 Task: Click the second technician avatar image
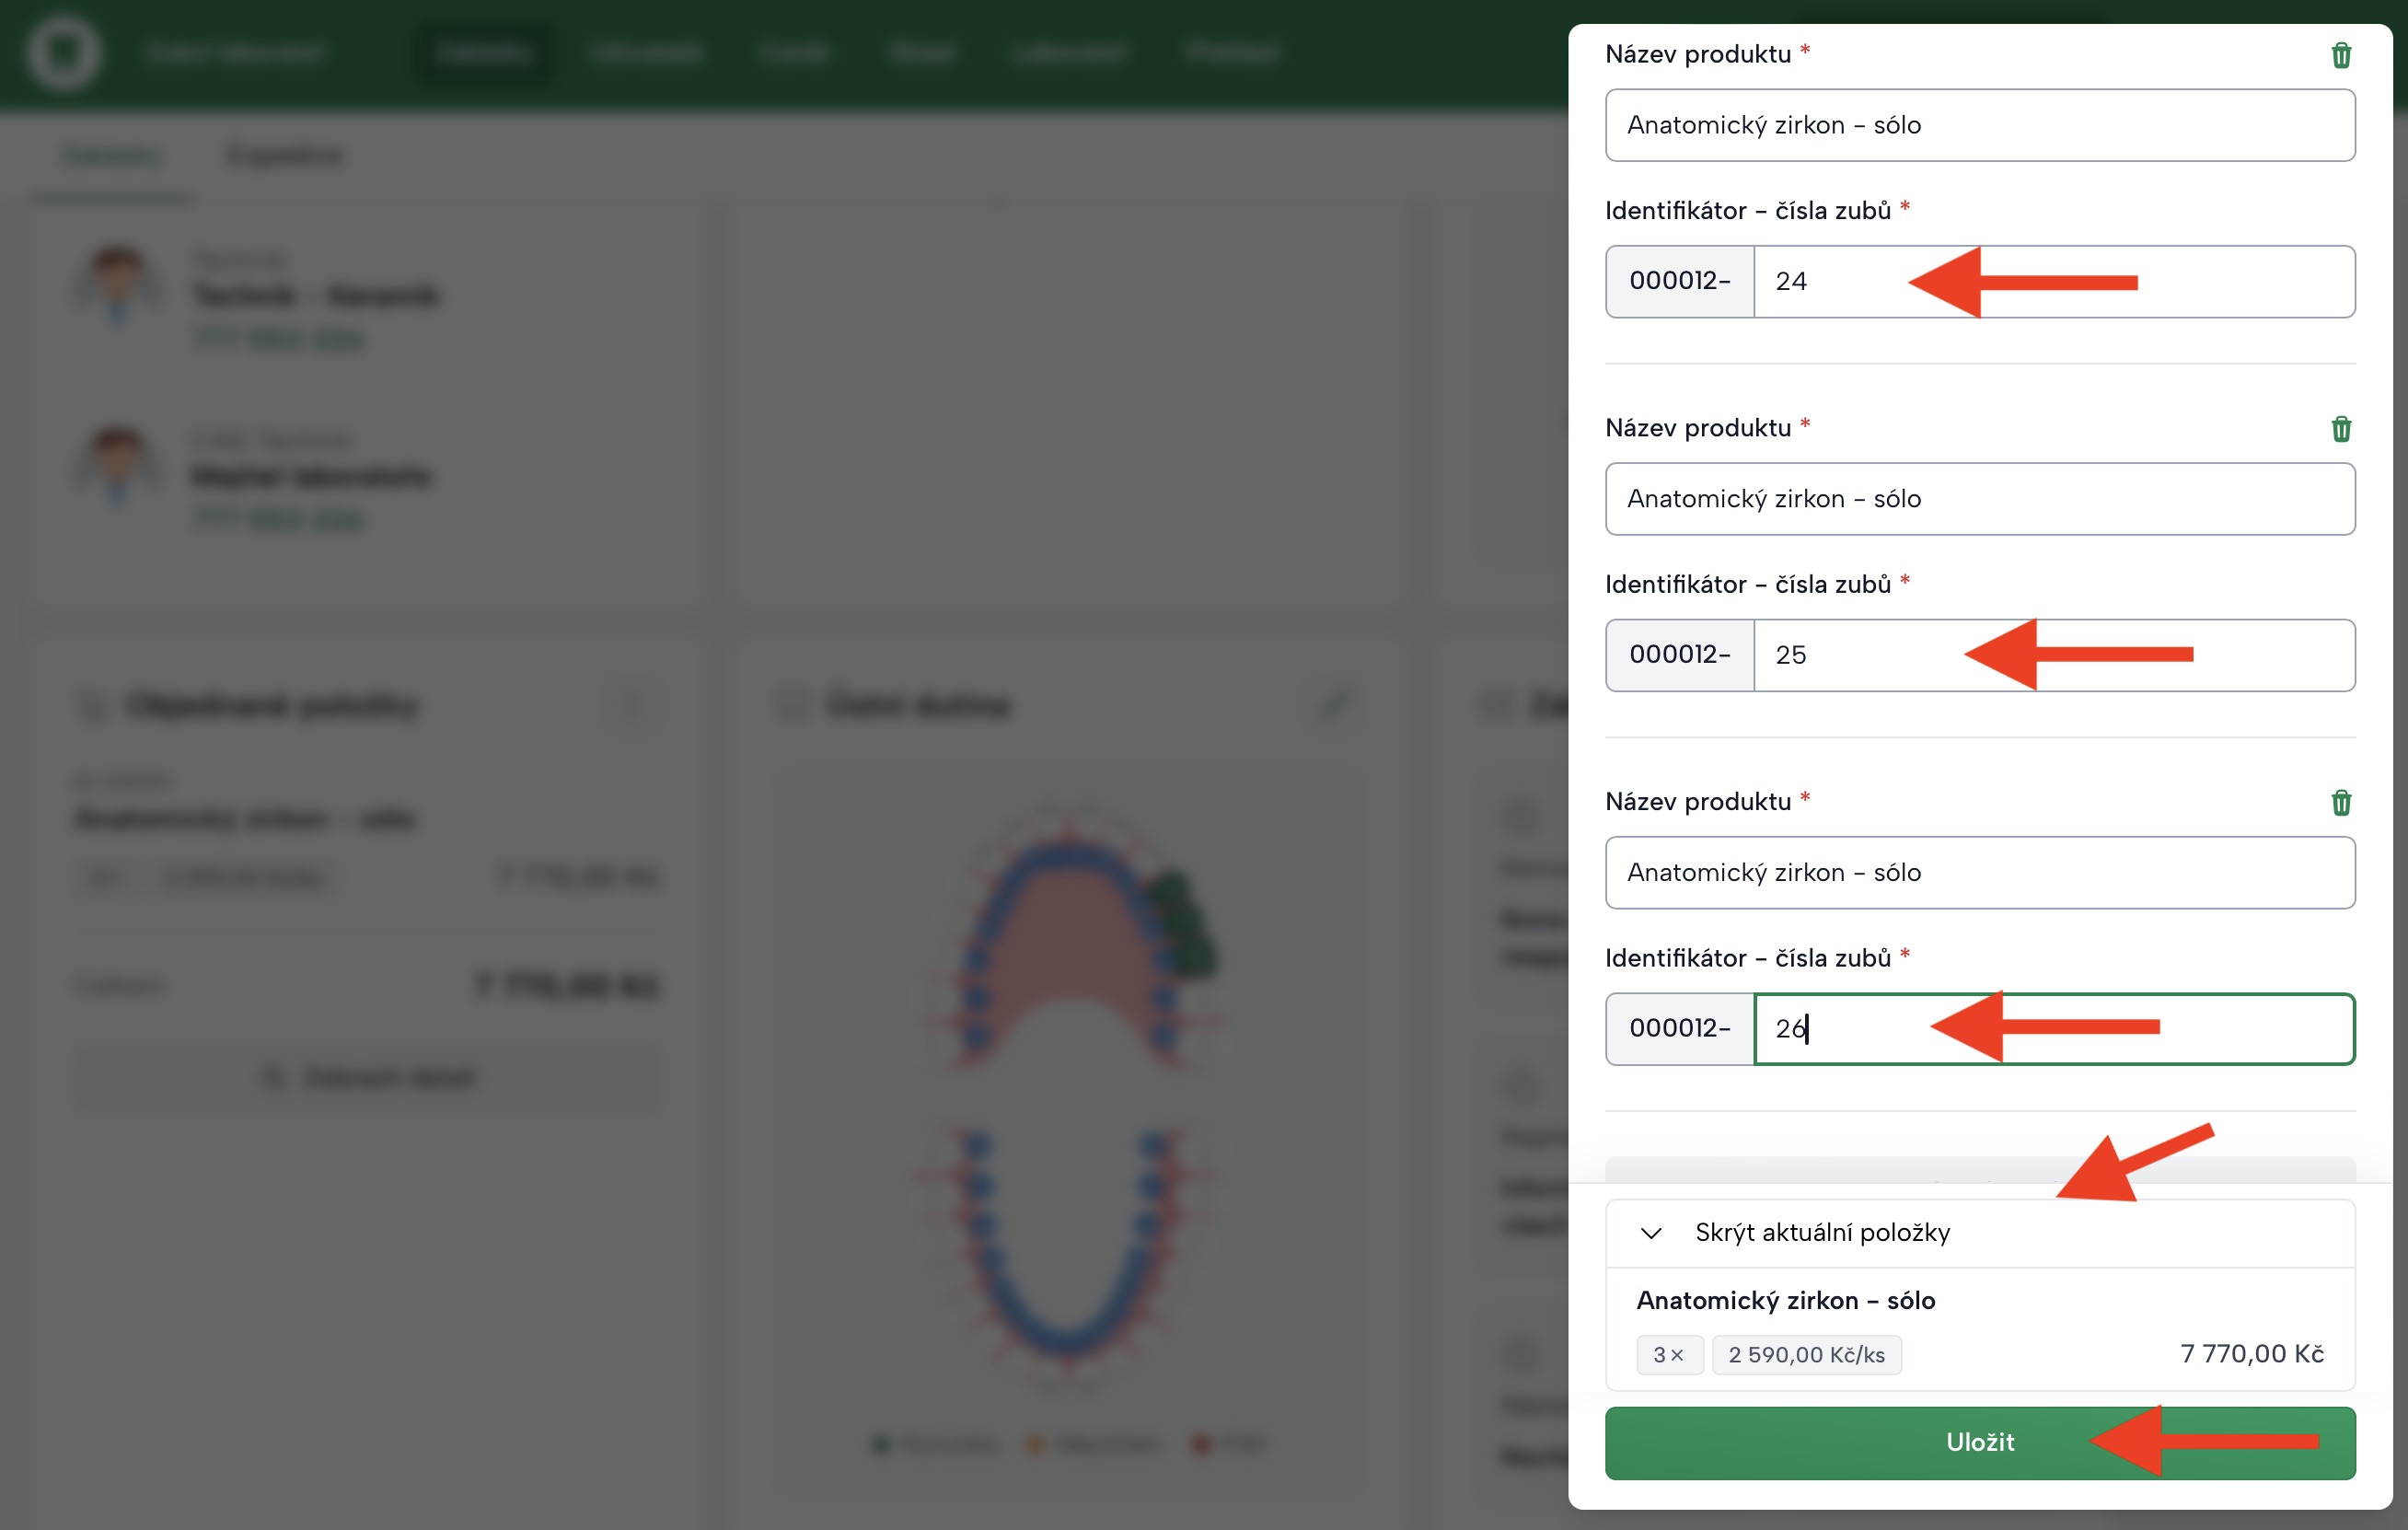pyautogui.click(x=118, y=465)
